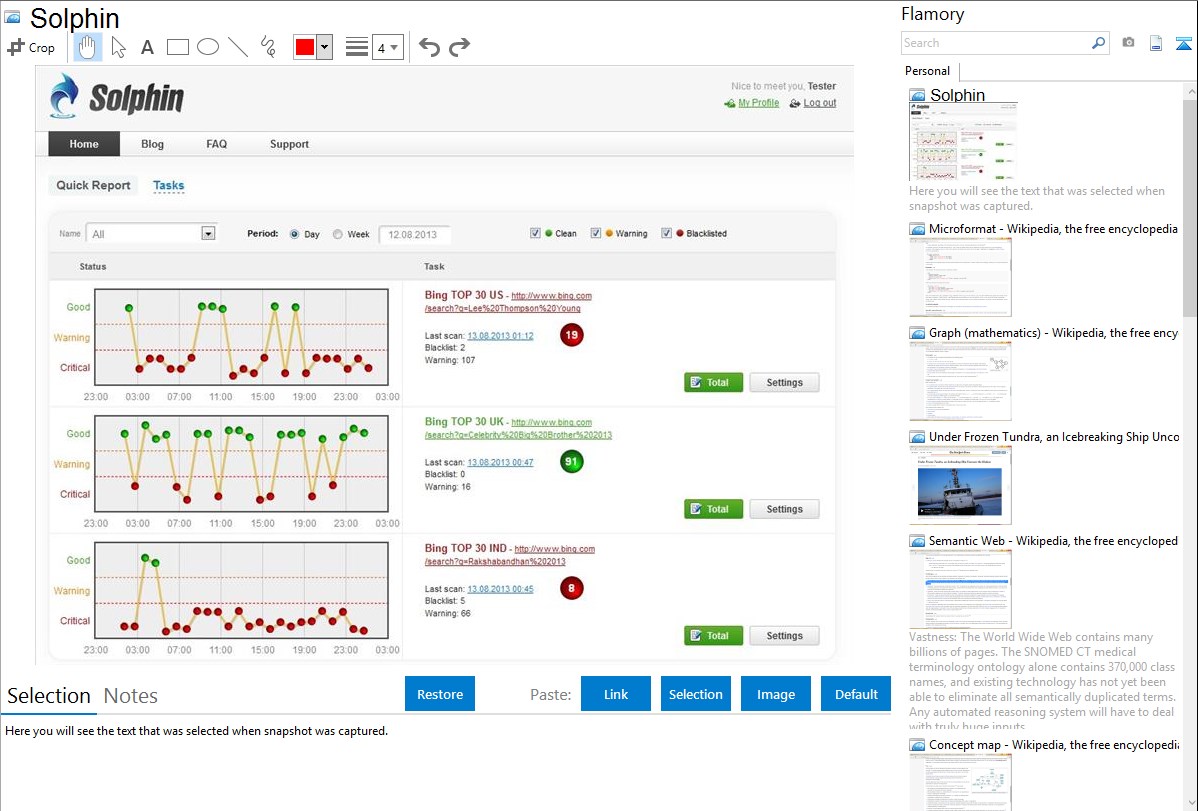This screenshot has height=811, width=1198.
Task: Open the Solphin snapshot thumbnail in list
Action: (963, 141)
